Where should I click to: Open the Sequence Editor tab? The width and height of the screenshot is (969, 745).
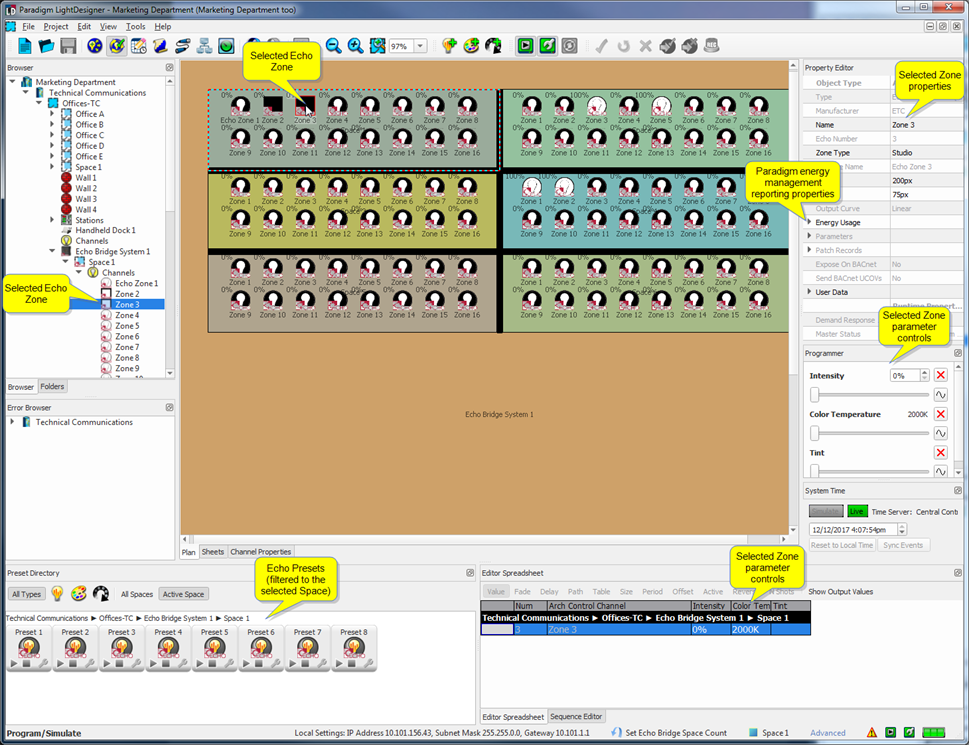pyautogui.click(x=576, y=717)
